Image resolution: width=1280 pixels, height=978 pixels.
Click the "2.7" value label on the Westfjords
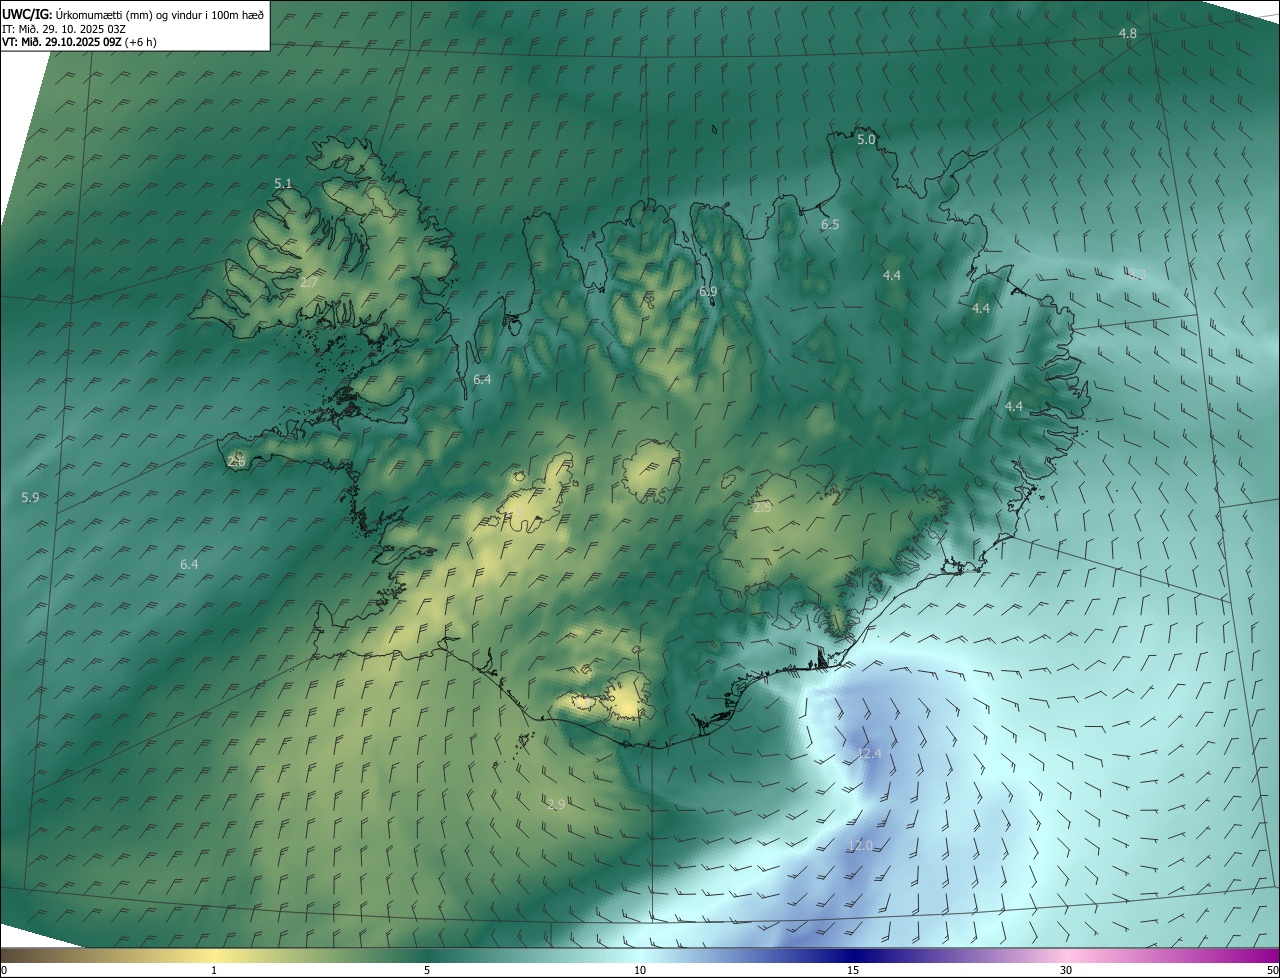point(309,283)
